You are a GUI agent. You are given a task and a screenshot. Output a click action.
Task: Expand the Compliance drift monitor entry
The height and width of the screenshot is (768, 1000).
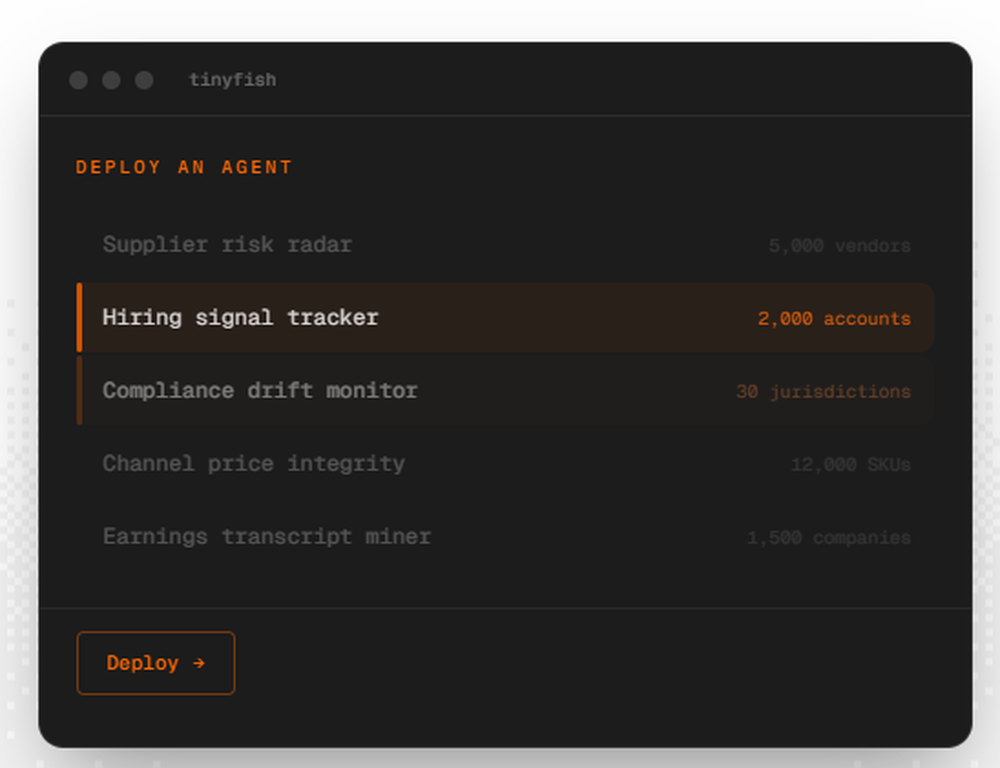click(259, 391)
